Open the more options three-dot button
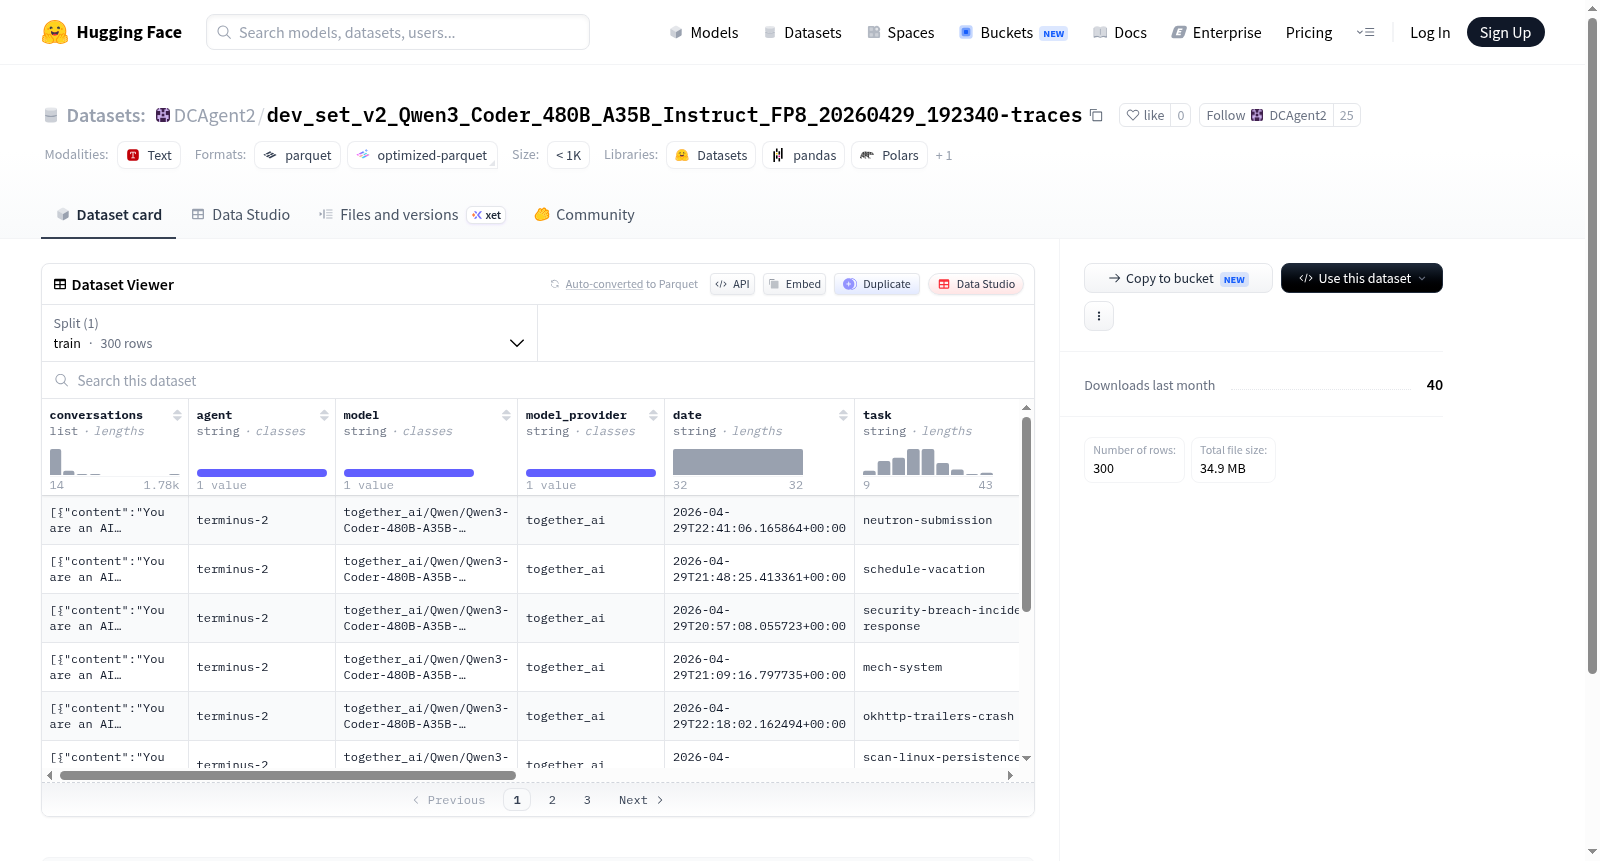This screenshot has height=861, width=1600. point(1099,316)
